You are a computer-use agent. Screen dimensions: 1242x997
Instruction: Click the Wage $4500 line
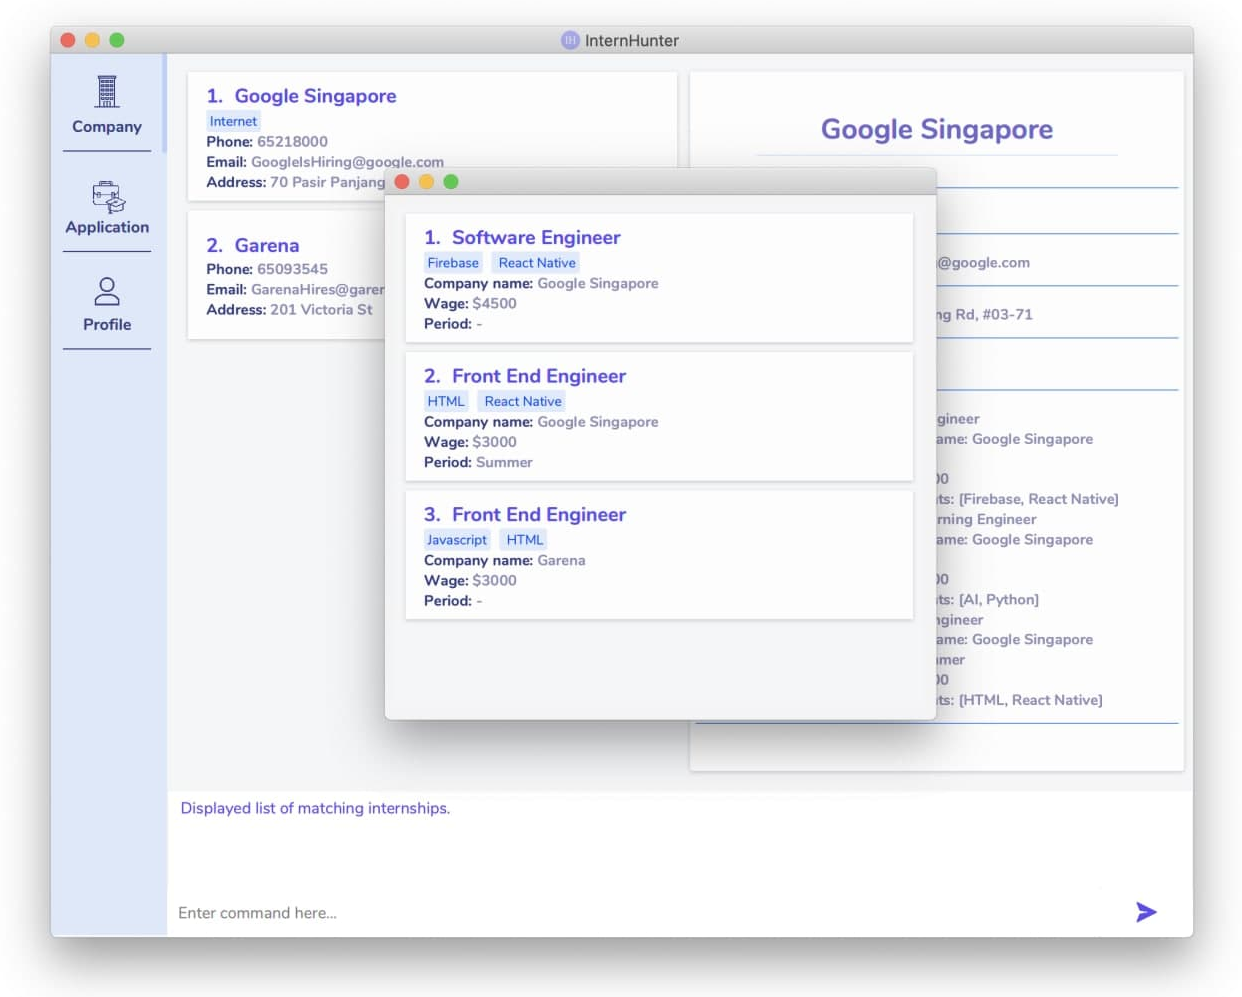tap(470, 304)
